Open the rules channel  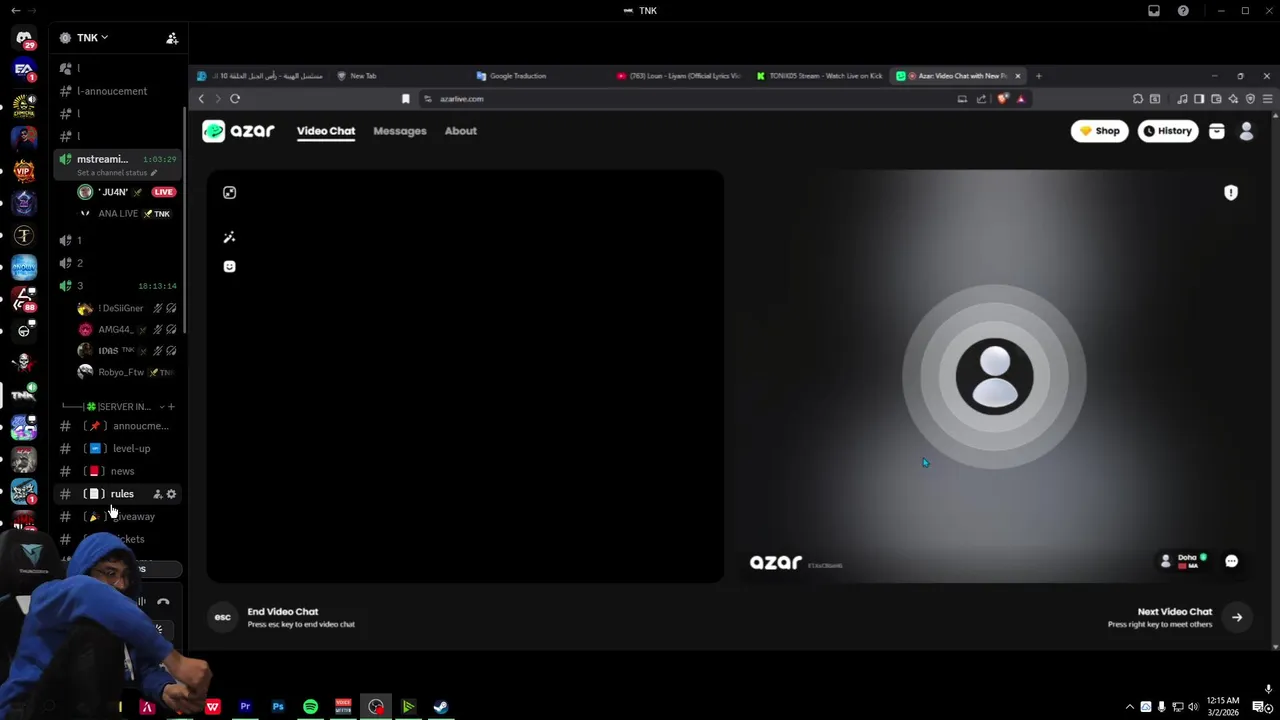click(118, 494)
